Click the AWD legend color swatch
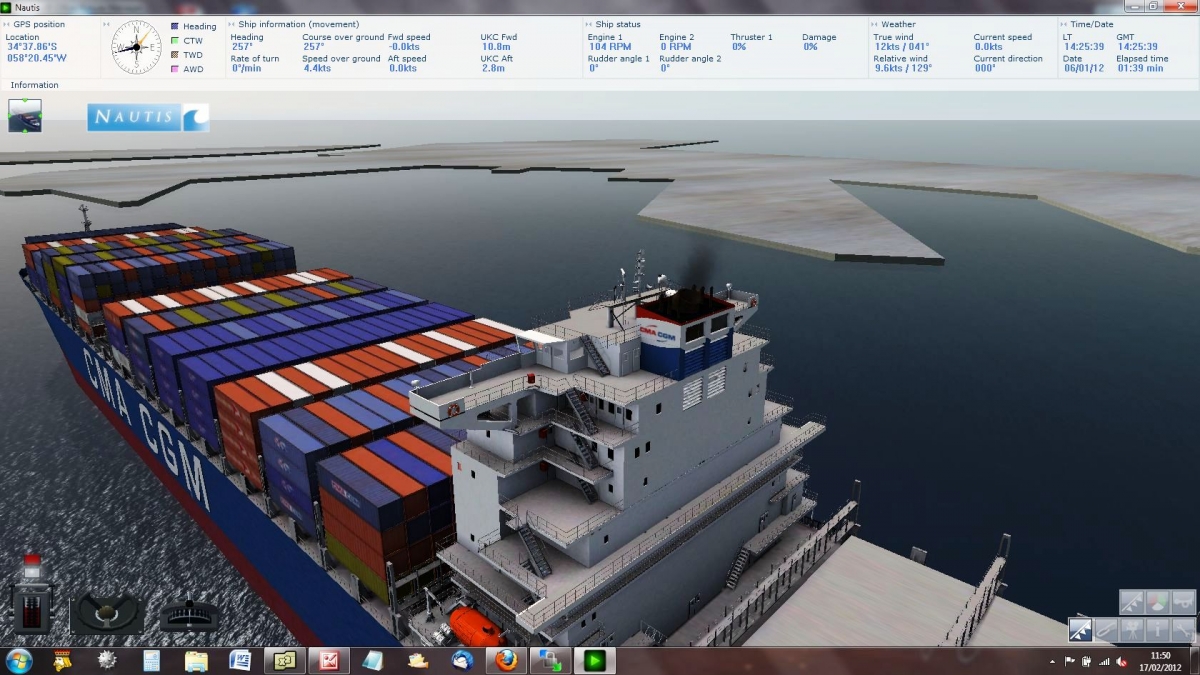This screenshot has width=1200, height=675. pyautogui.click(x=175, y=69)
